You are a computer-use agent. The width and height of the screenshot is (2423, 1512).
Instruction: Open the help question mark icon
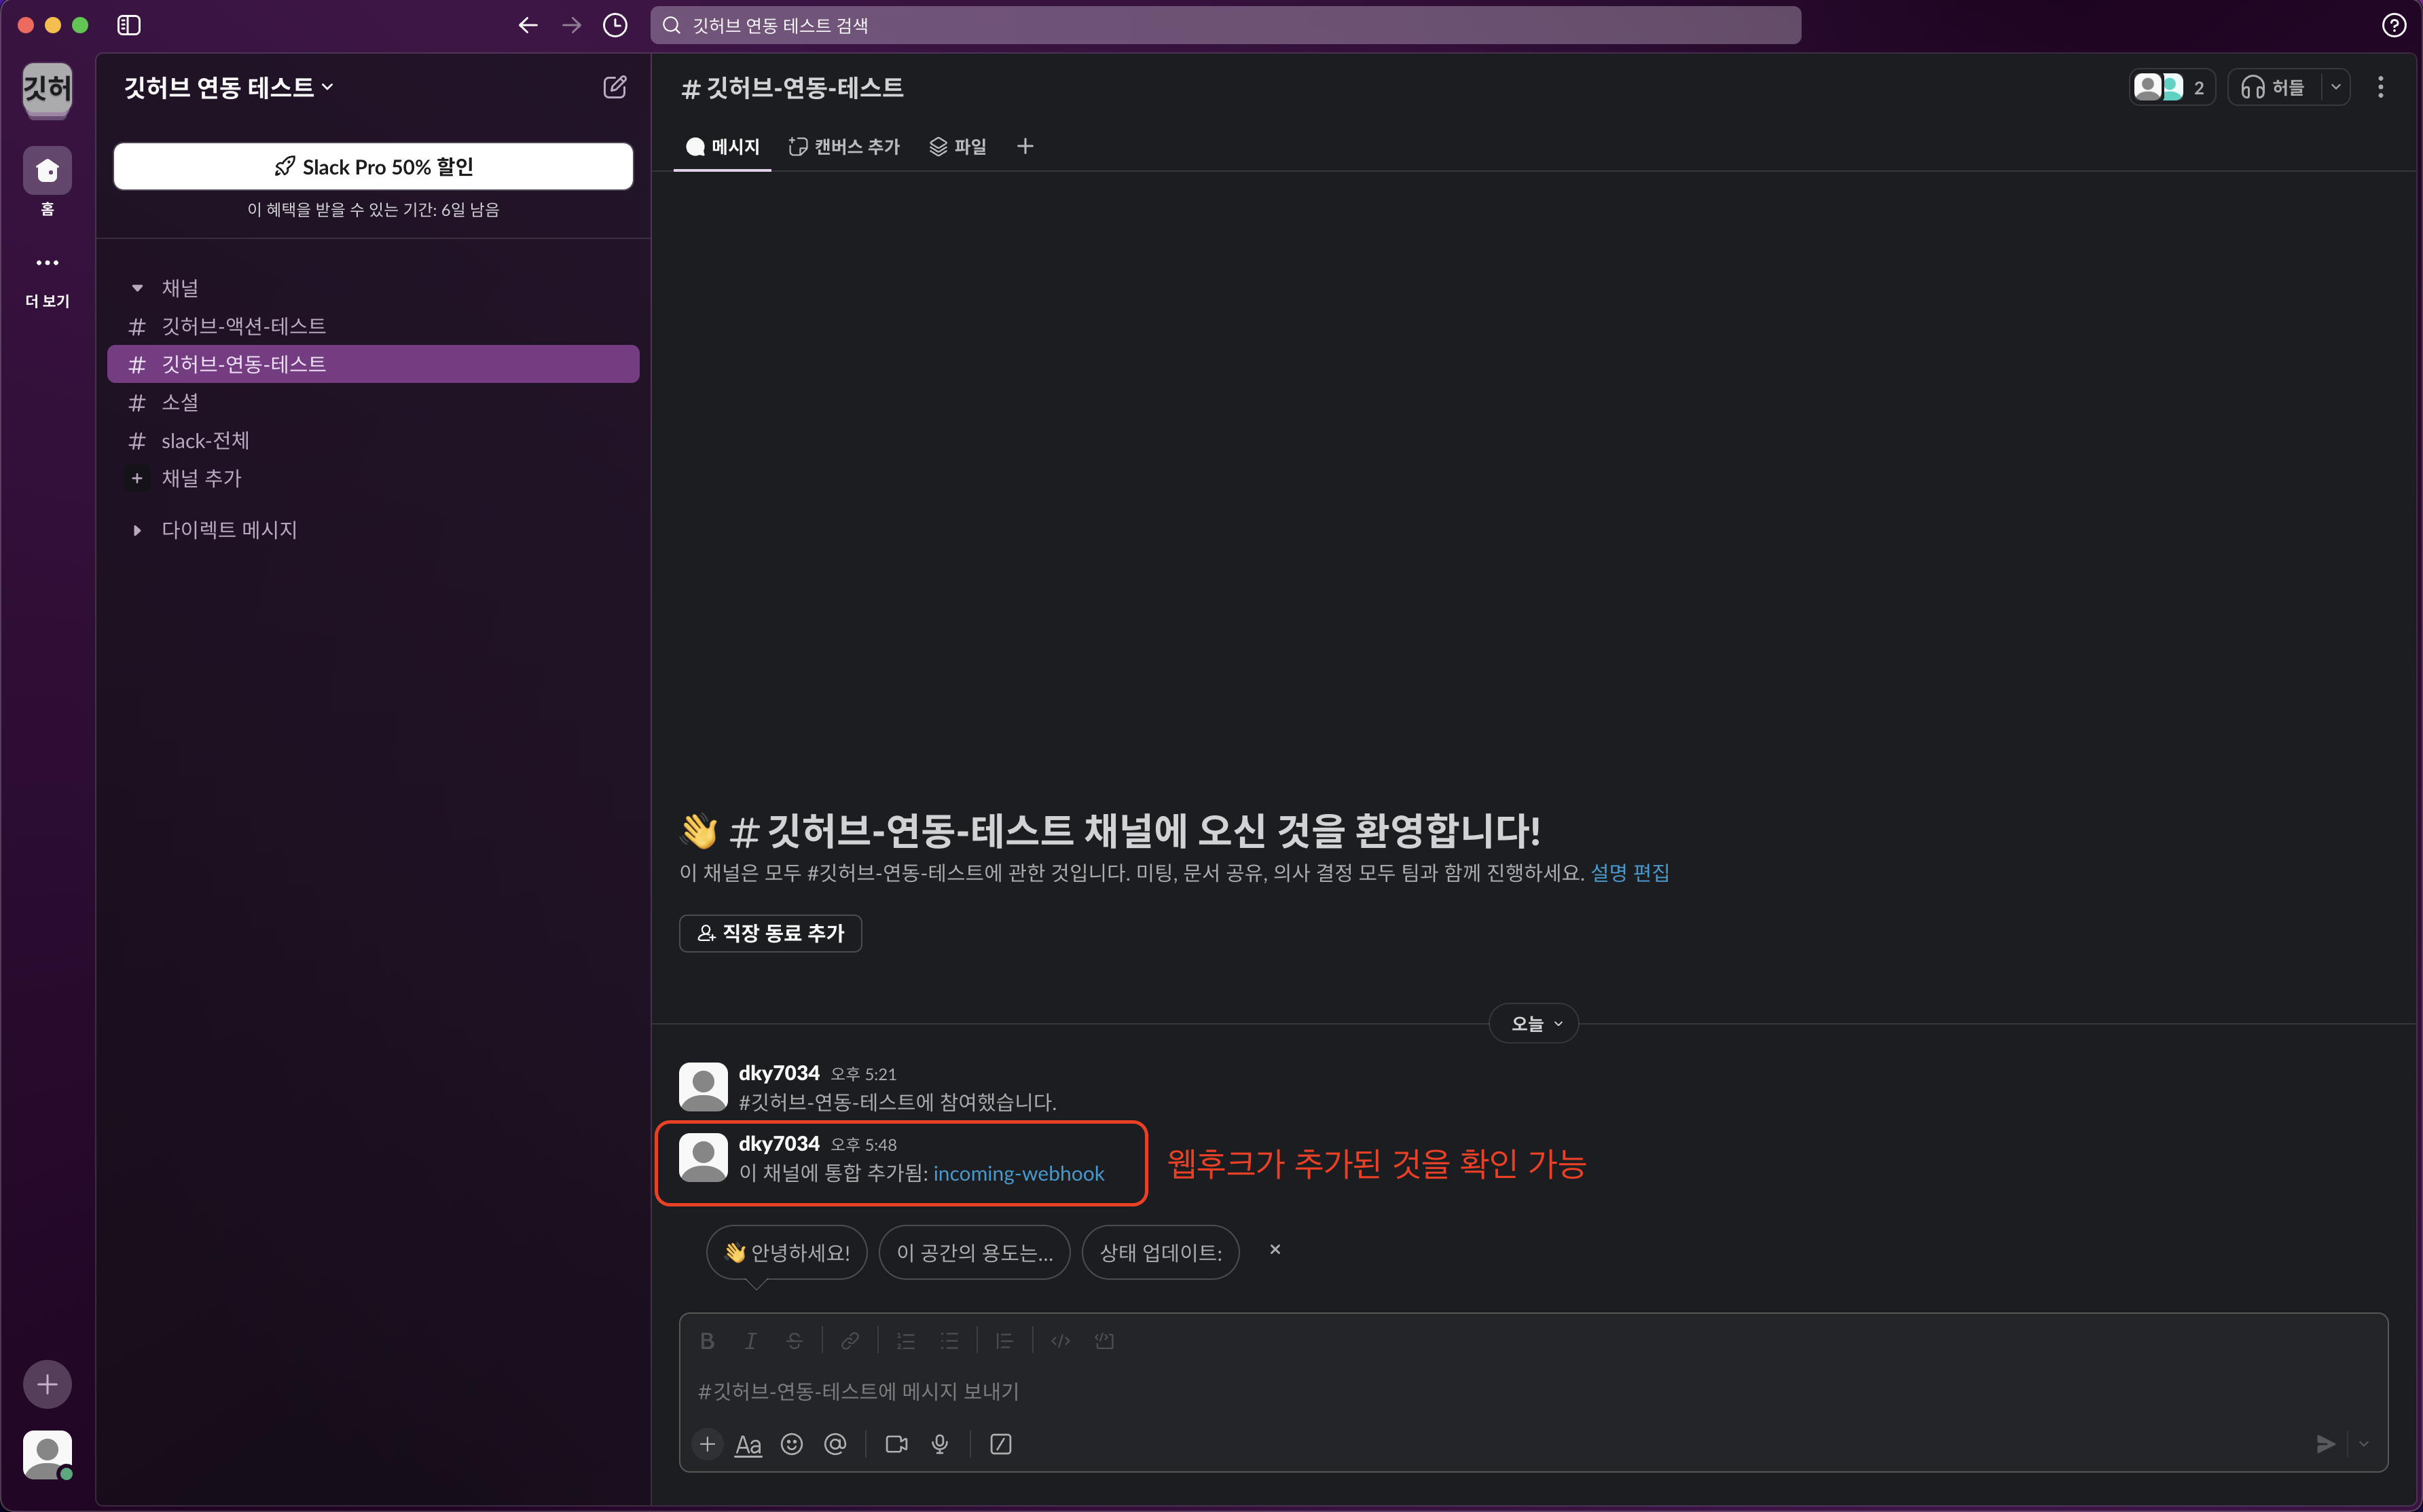[x=2393, y=25]
